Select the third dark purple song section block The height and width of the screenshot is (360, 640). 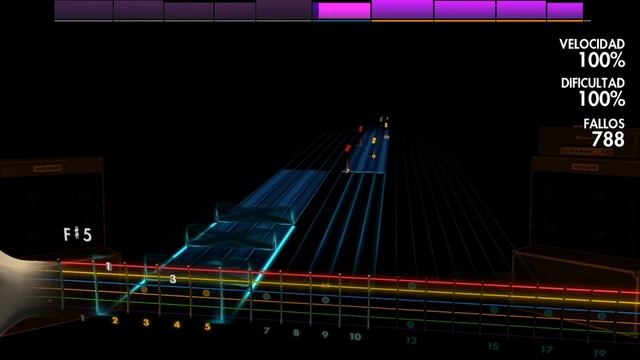[x=189, y=11]
